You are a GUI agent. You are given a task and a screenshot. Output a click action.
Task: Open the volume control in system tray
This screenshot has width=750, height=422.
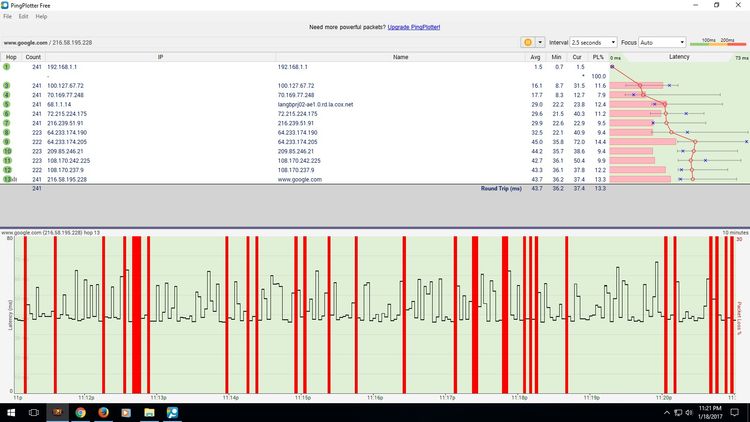(689, 412)
